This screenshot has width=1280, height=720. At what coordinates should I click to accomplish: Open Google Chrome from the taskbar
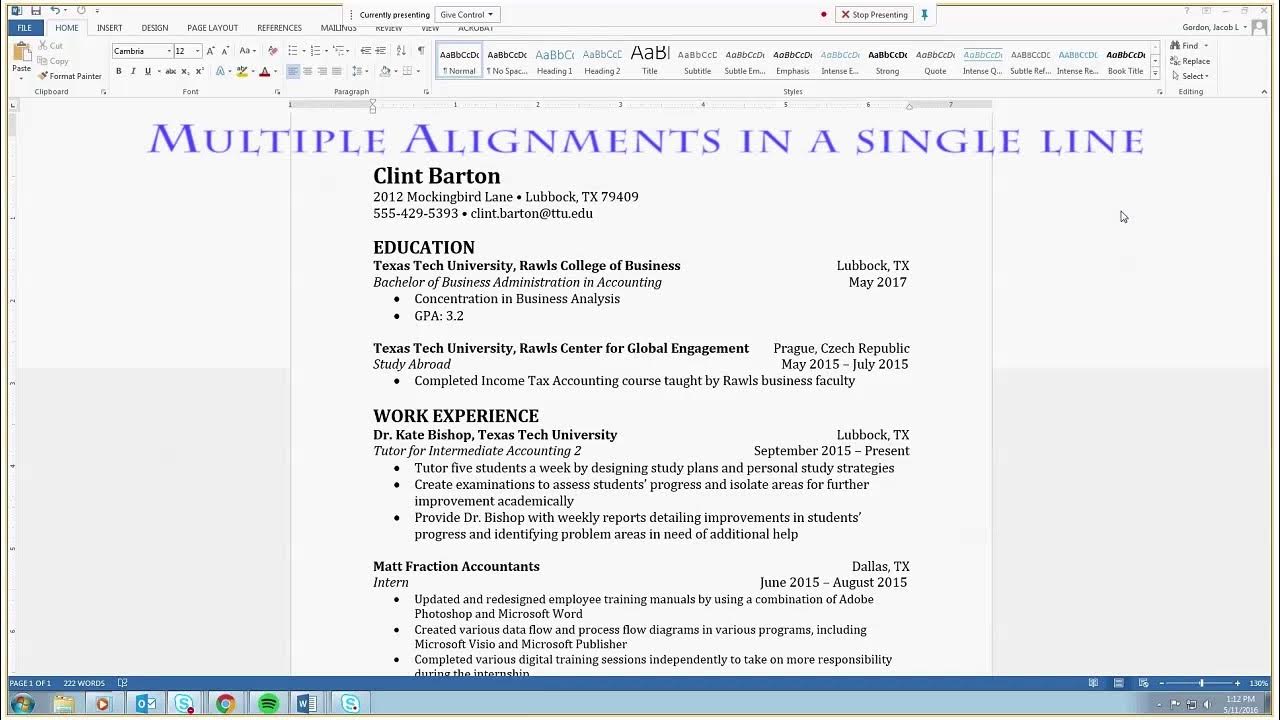225,704
